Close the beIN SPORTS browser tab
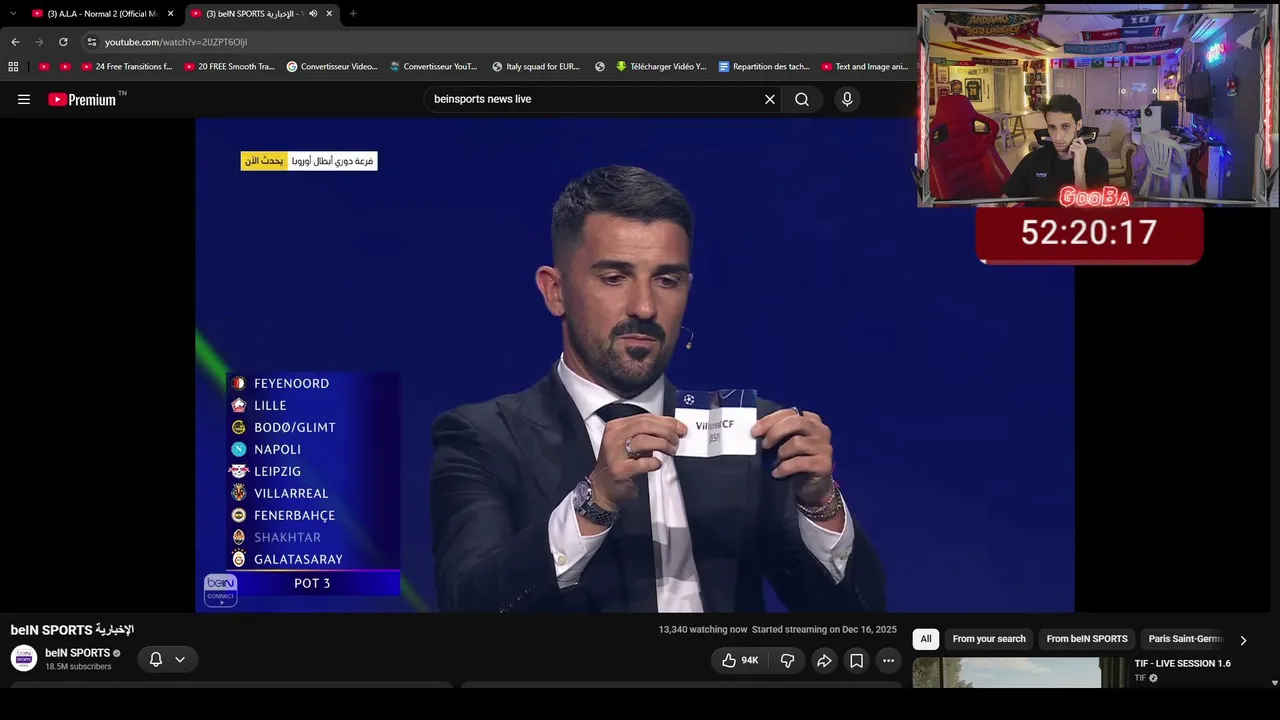 (x=329, y=14)
